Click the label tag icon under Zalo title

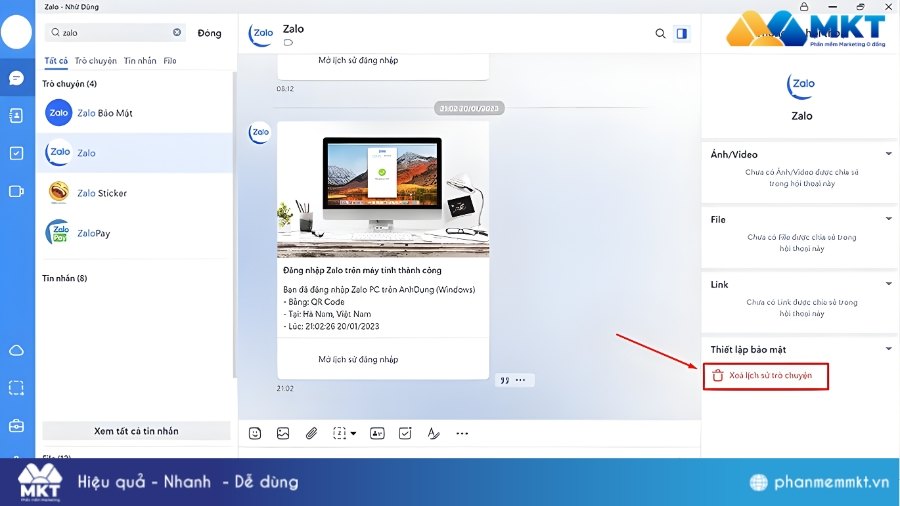[288, 42]
